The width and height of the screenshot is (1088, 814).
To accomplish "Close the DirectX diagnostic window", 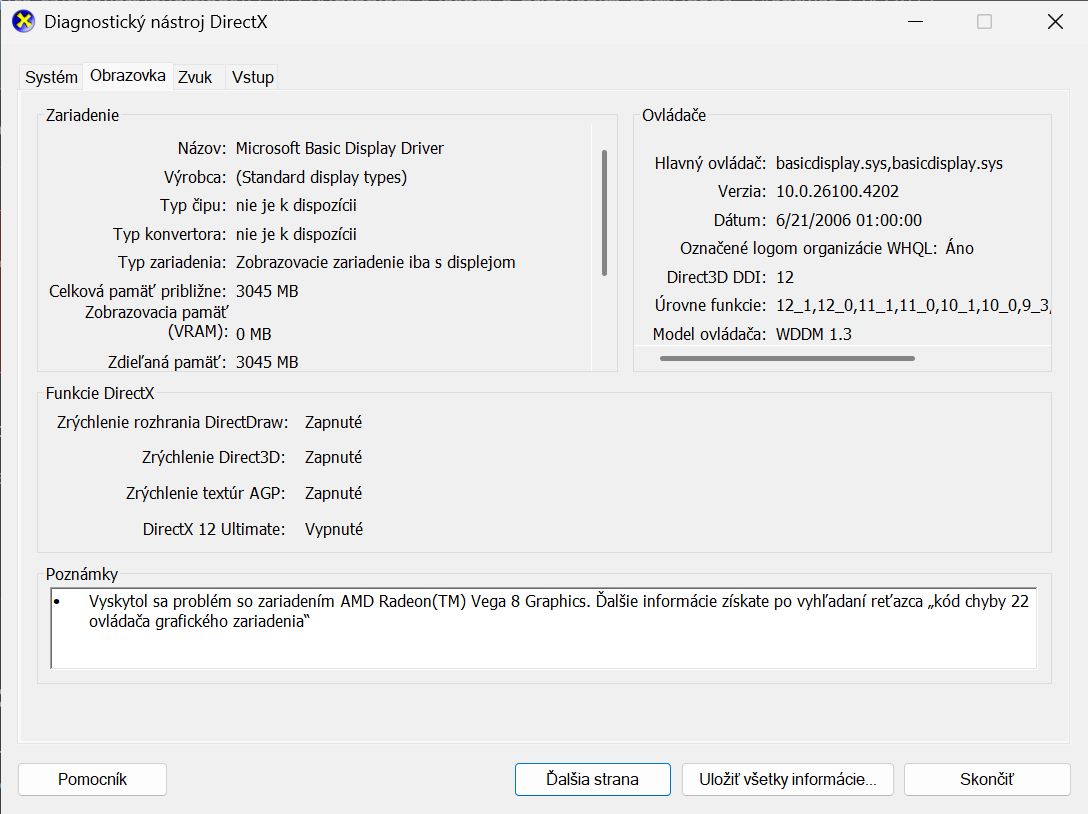I will 1055,22.
